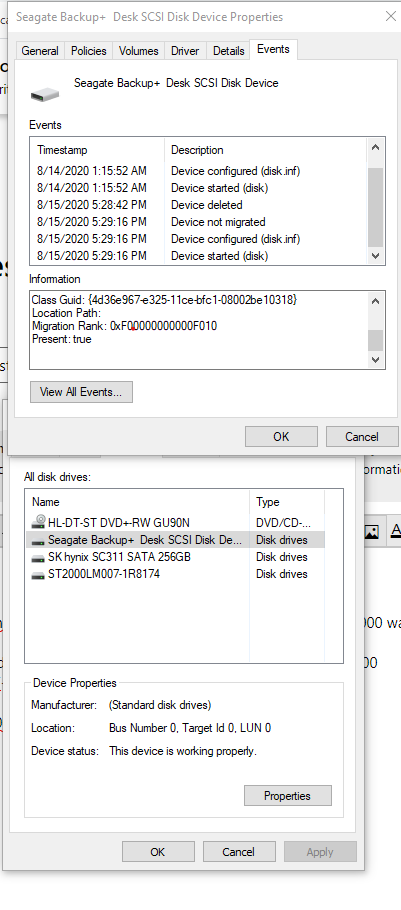The image size is (401, 910).
Task: Select the Events tab
Action: (273, 49)
